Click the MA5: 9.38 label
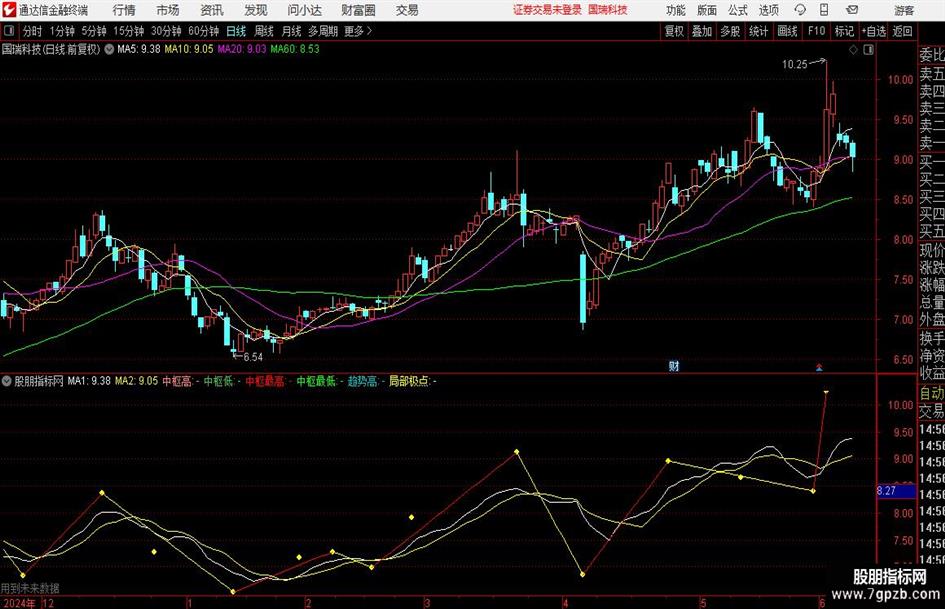Screen dimensions: 945x609 pos(139,49)
